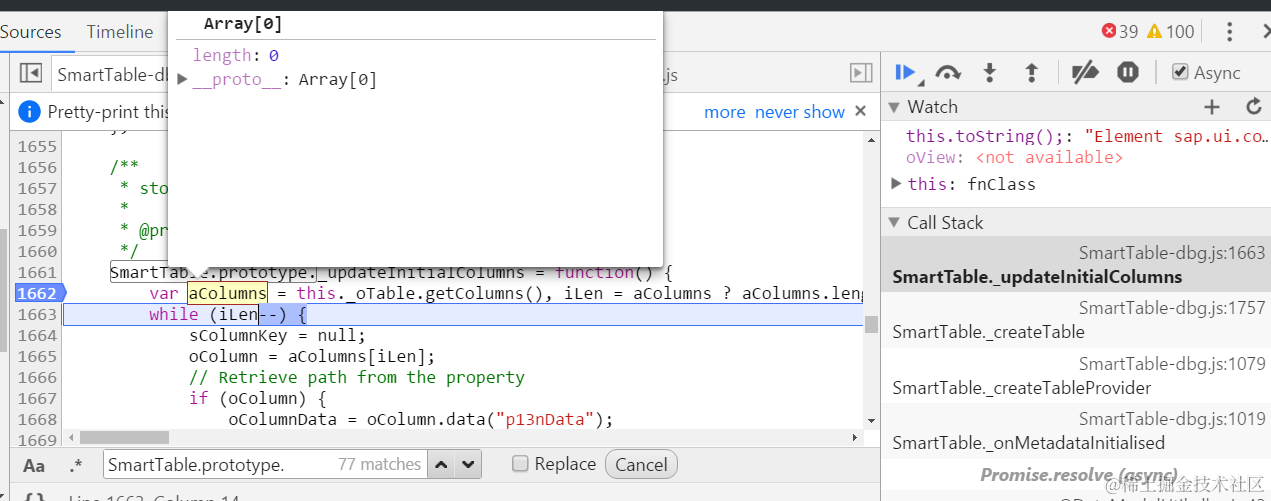Screen dimensions: 1271x501
Task: Jump to previous search match
Action: [x=442, y=464]
